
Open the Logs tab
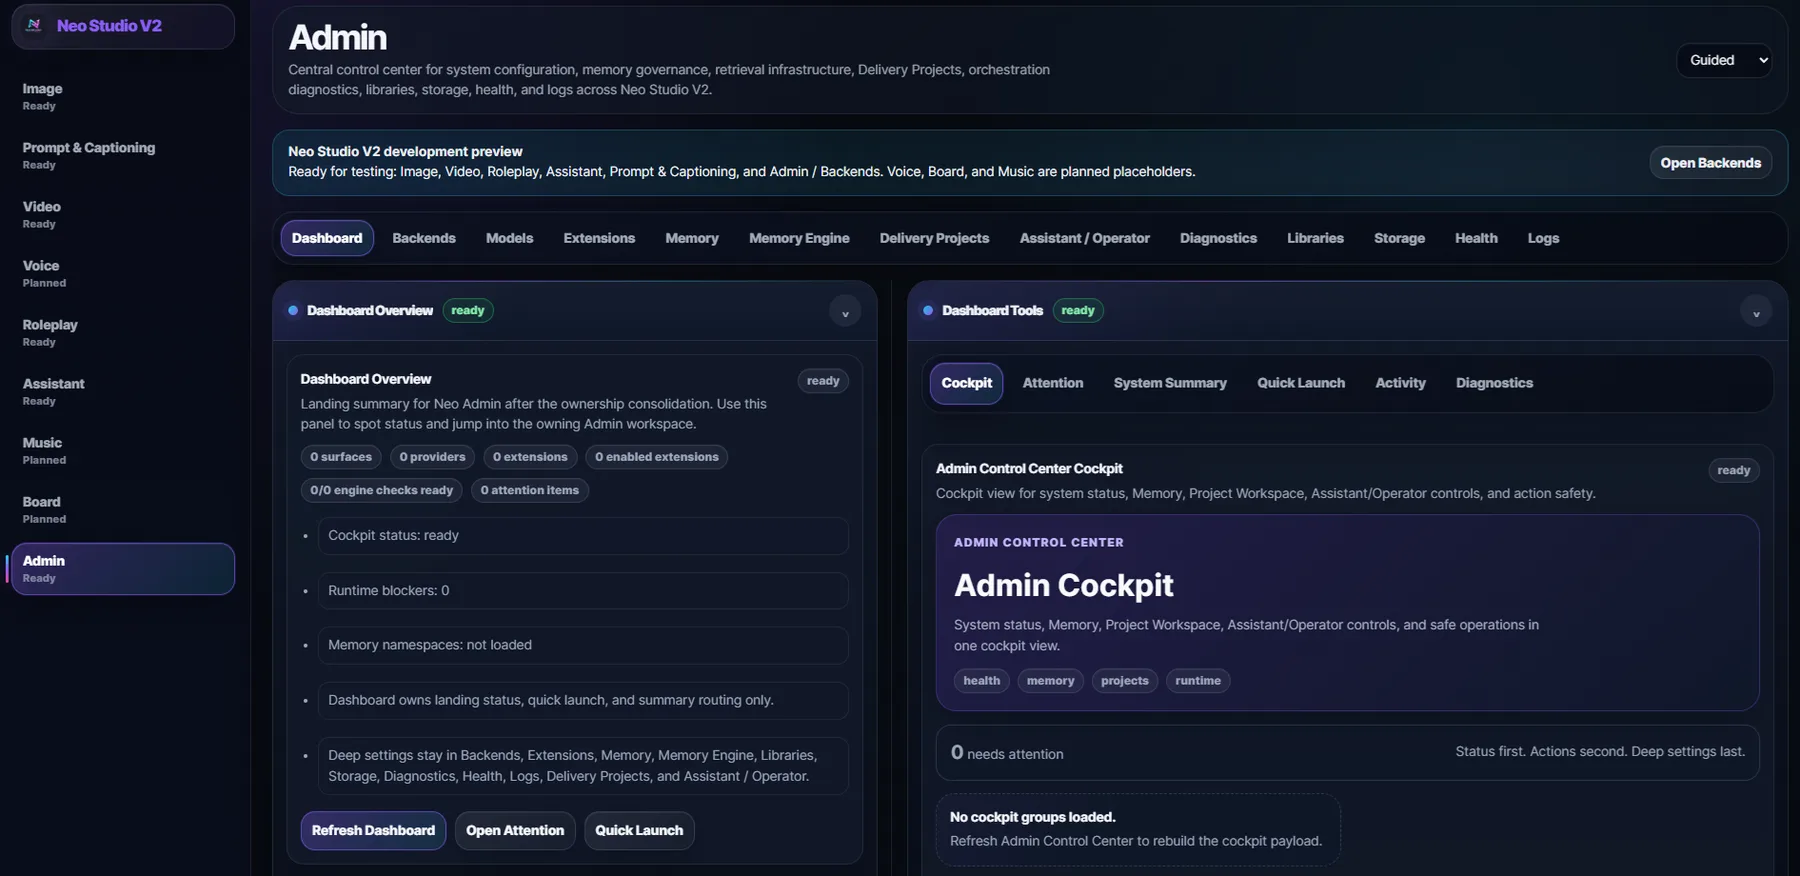coord(1543,238)
